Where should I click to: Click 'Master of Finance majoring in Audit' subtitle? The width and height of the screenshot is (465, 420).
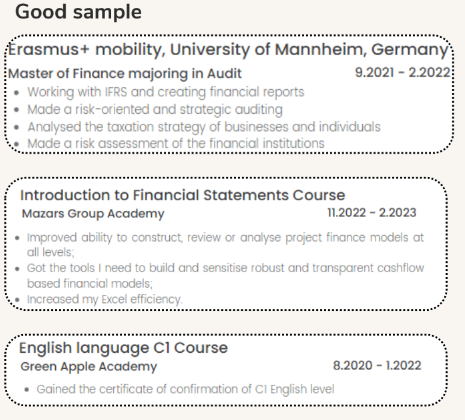pos(125,74)
